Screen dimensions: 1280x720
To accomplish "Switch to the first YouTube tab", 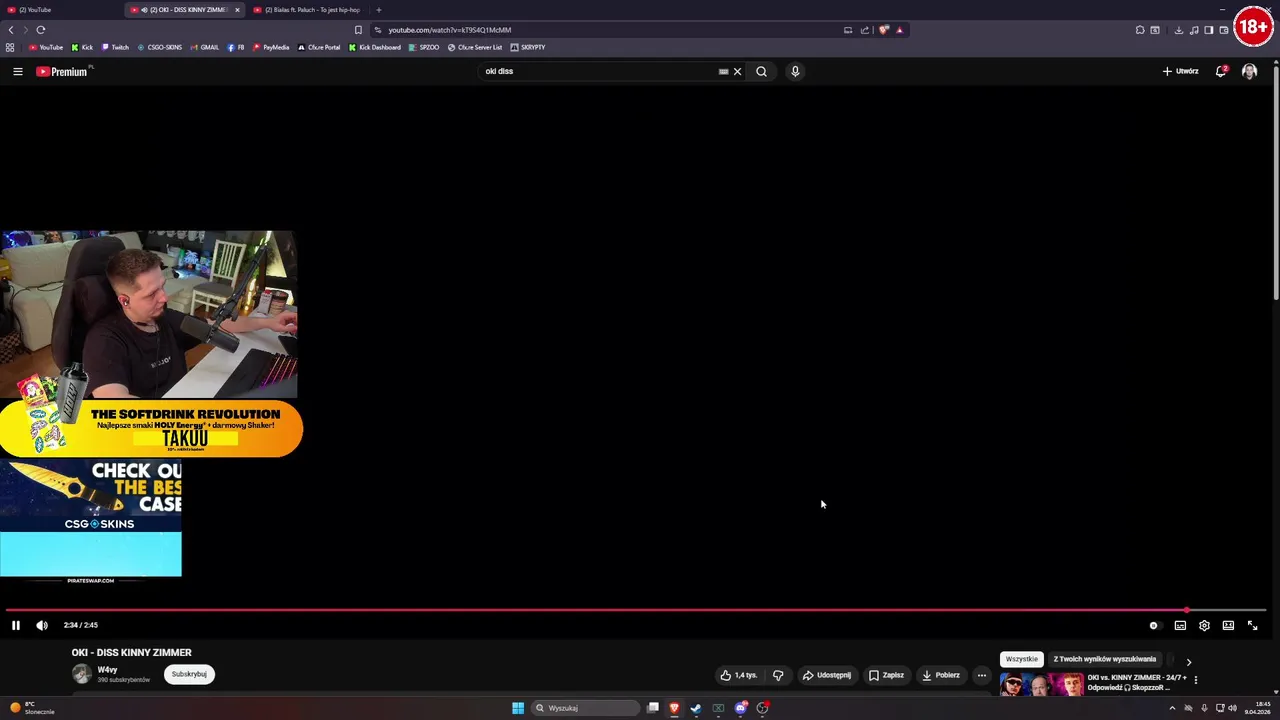I will [60, 10].
